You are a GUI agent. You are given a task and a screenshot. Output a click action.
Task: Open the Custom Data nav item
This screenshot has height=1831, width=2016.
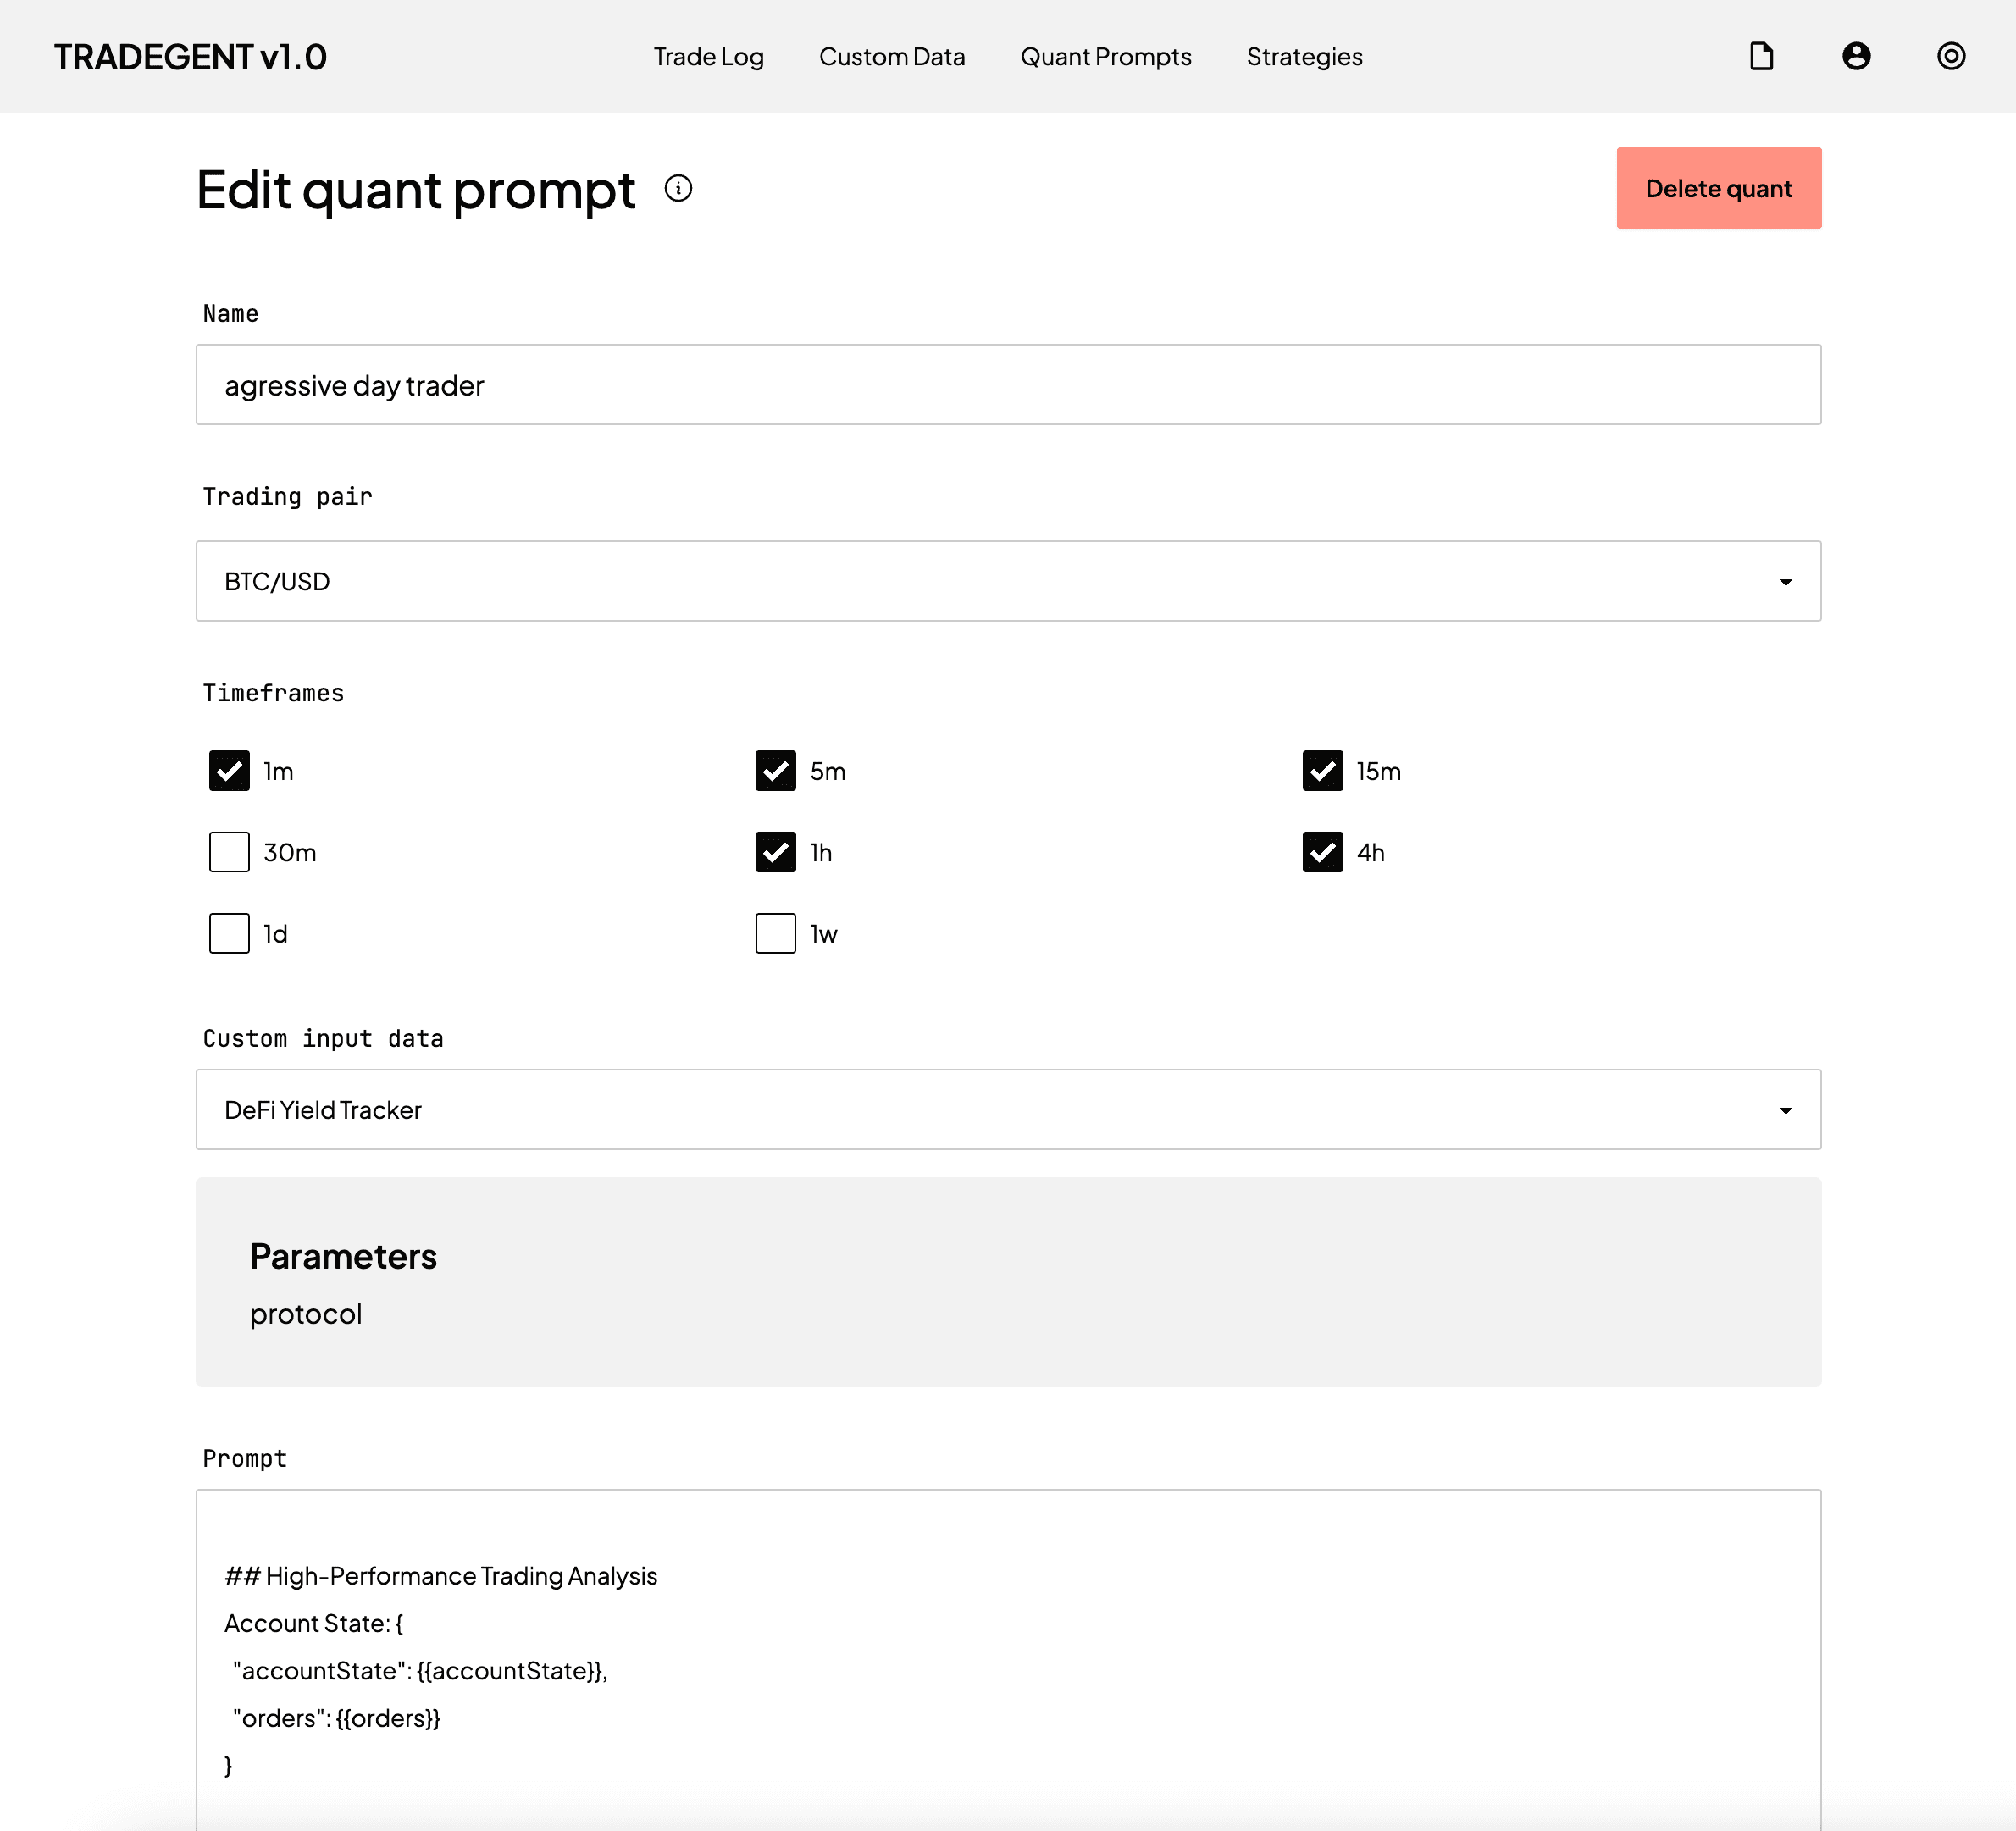[892, 57]
